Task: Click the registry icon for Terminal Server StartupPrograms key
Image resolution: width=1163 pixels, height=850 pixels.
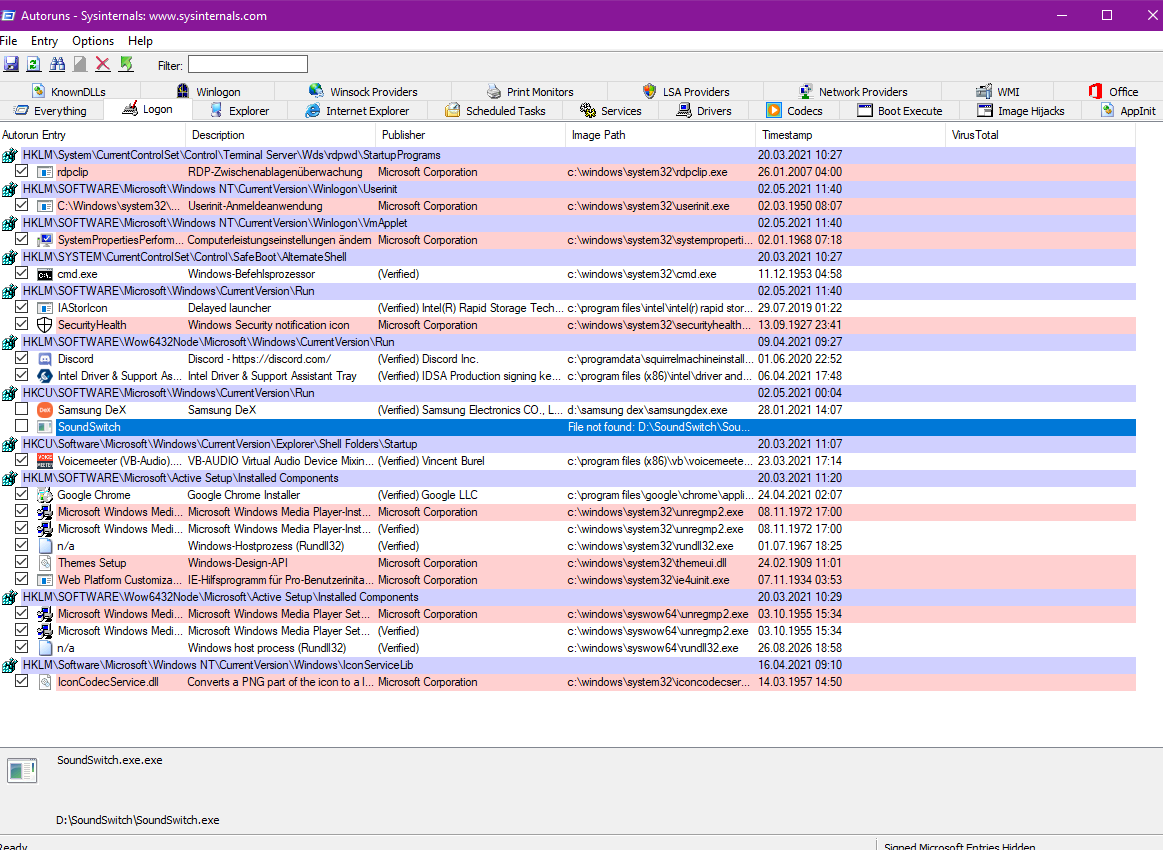Action: click(x=9, y=155)
